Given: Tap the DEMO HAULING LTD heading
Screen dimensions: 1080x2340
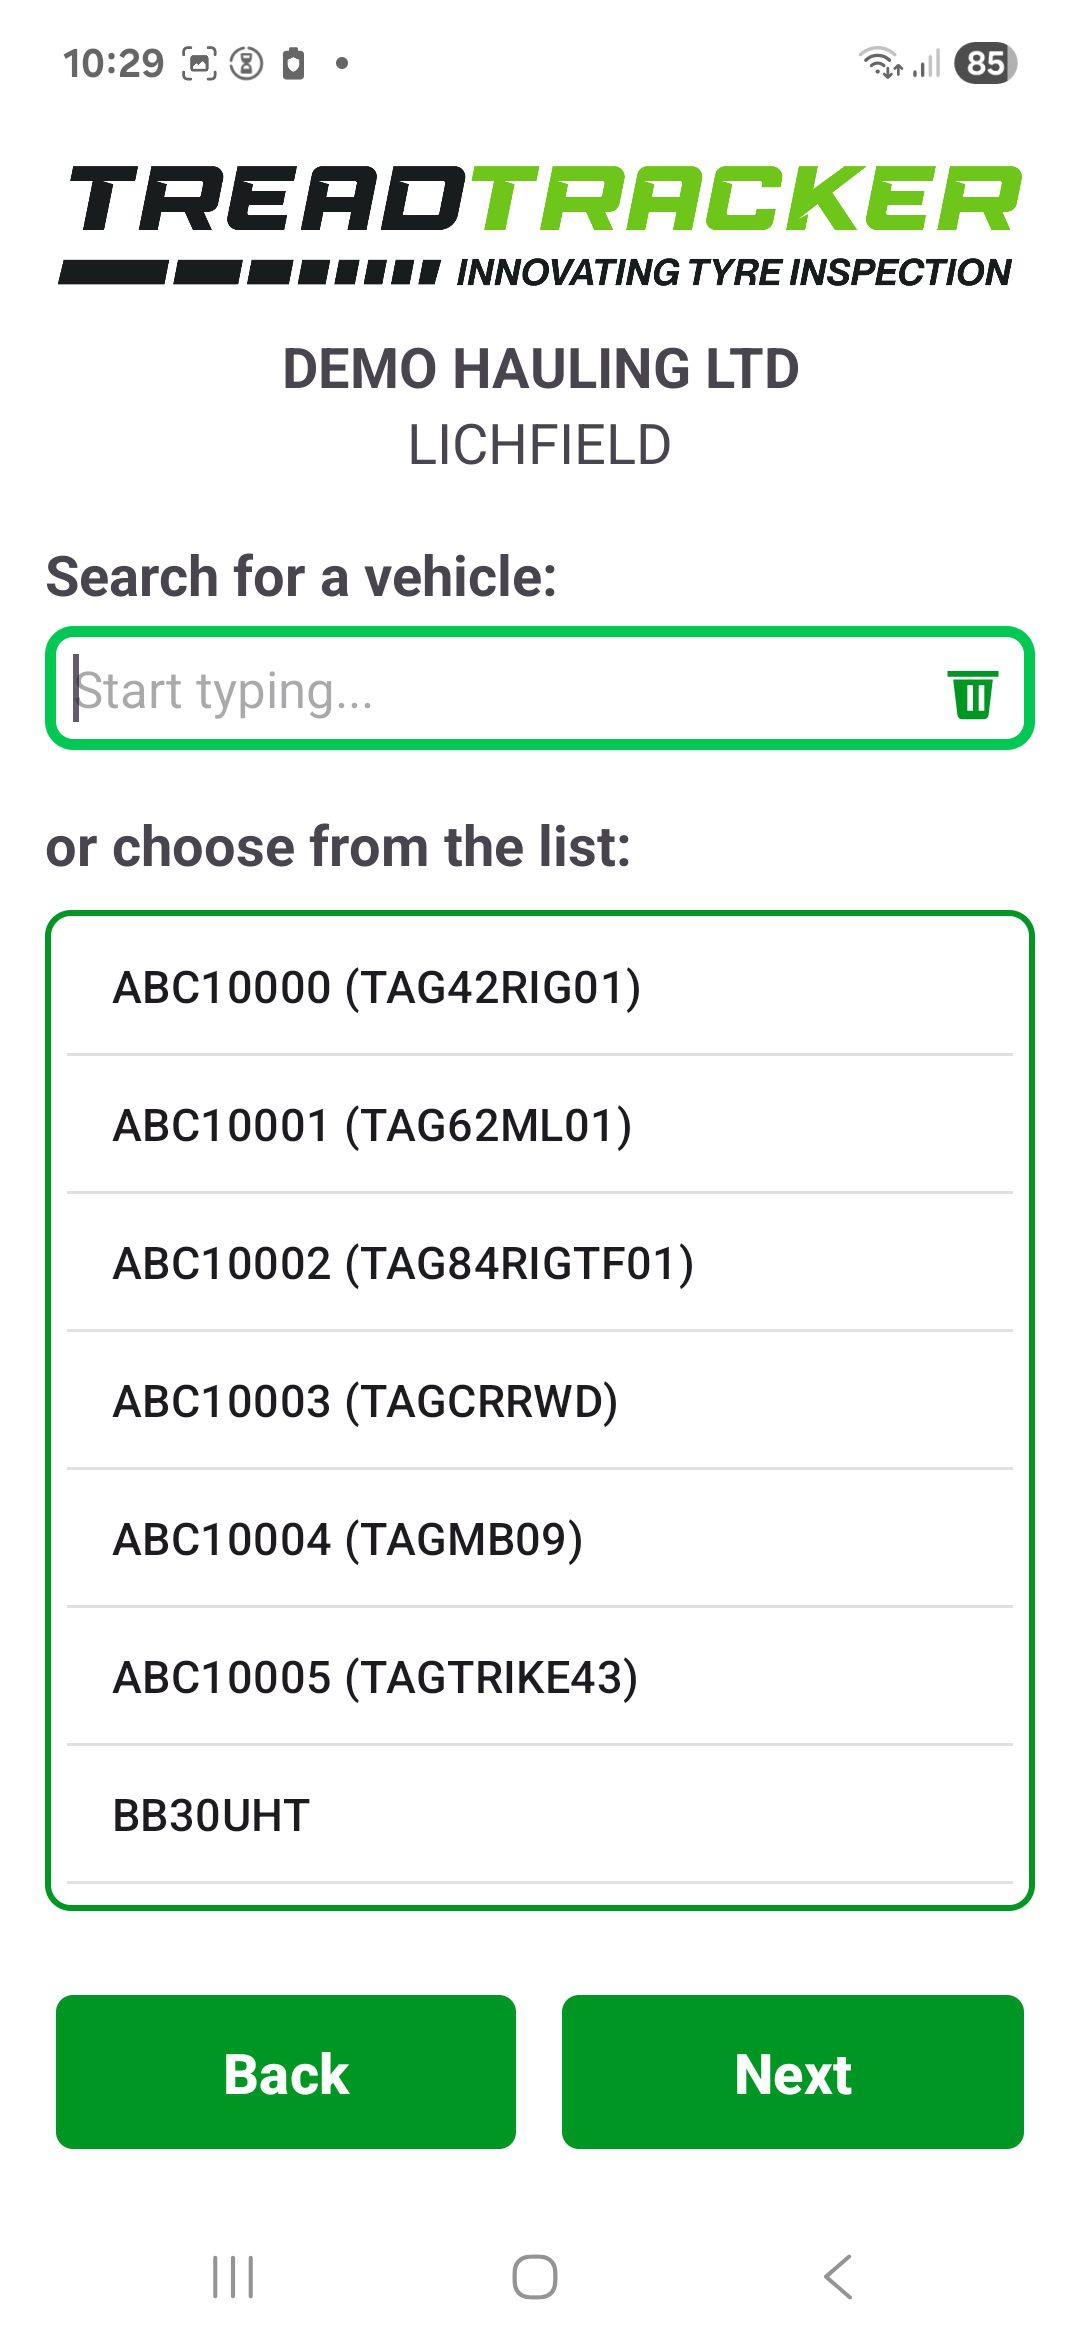Looking at the screenshot, I should pyautogui.click(x=540, y=369).
